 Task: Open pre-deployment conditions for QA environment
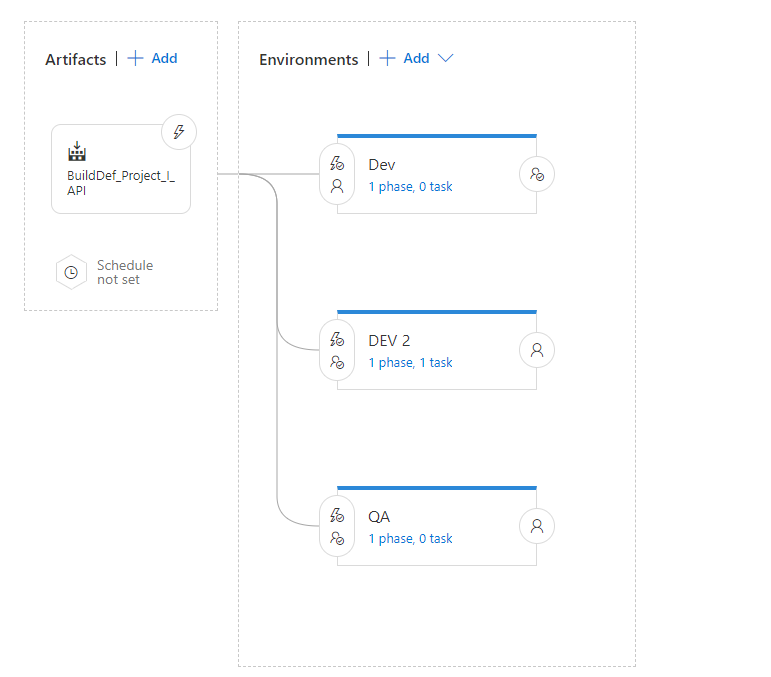point(337,526)
